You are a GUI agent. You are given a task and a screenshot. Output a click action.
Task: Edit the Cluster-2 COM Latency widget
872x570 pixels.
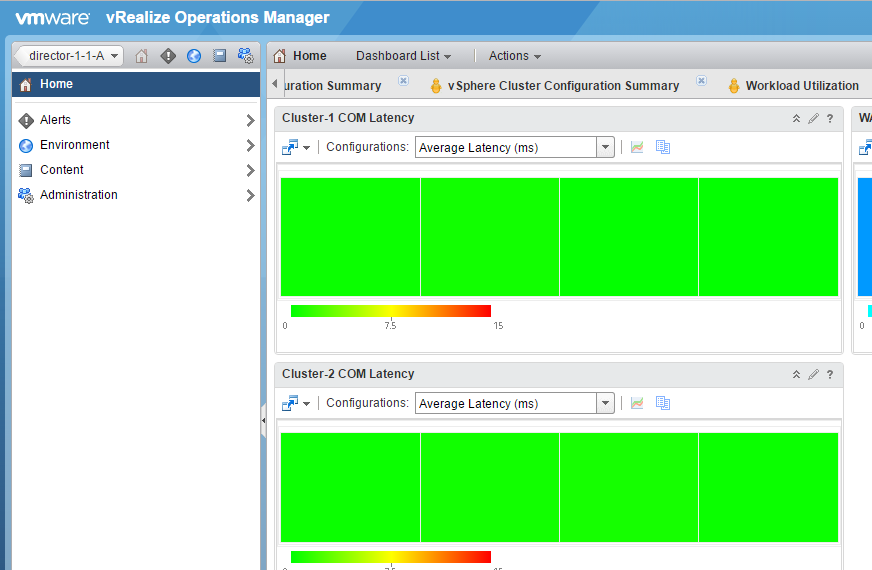point(813,374)
